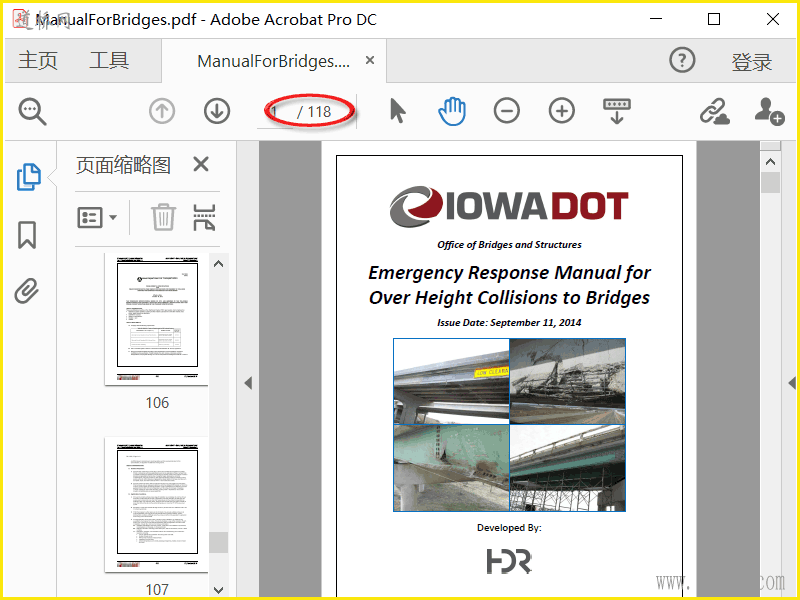The width and height of the screenshot is (800, 600).
Task: Open the page thumbnails panel icon
Action: [29, 177]
